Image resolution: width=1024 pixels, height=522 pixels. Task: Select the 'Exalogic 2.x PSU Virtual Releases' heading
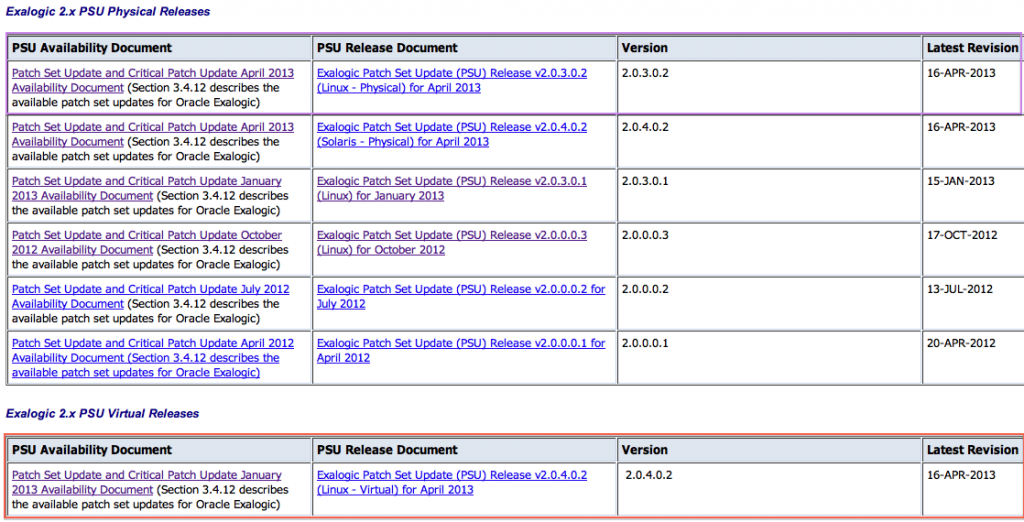pyautogui.click(x=103, y=414)
